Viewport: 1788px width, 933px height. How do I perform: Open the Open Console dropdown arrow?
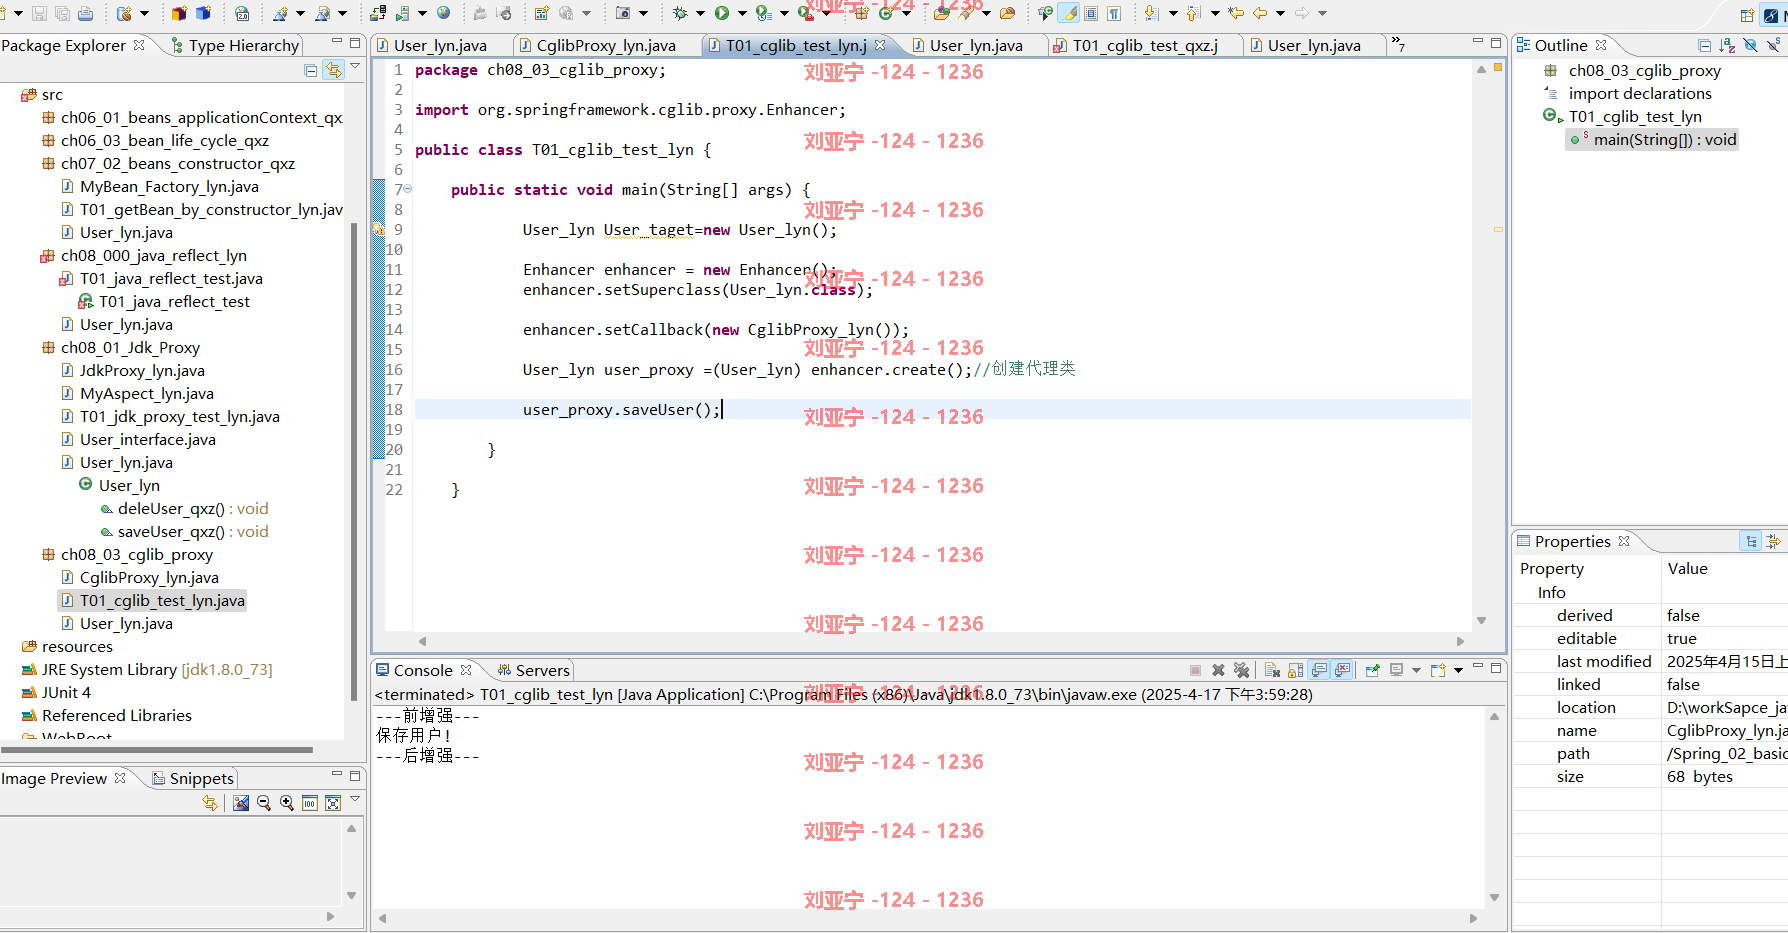[1458, 670]
